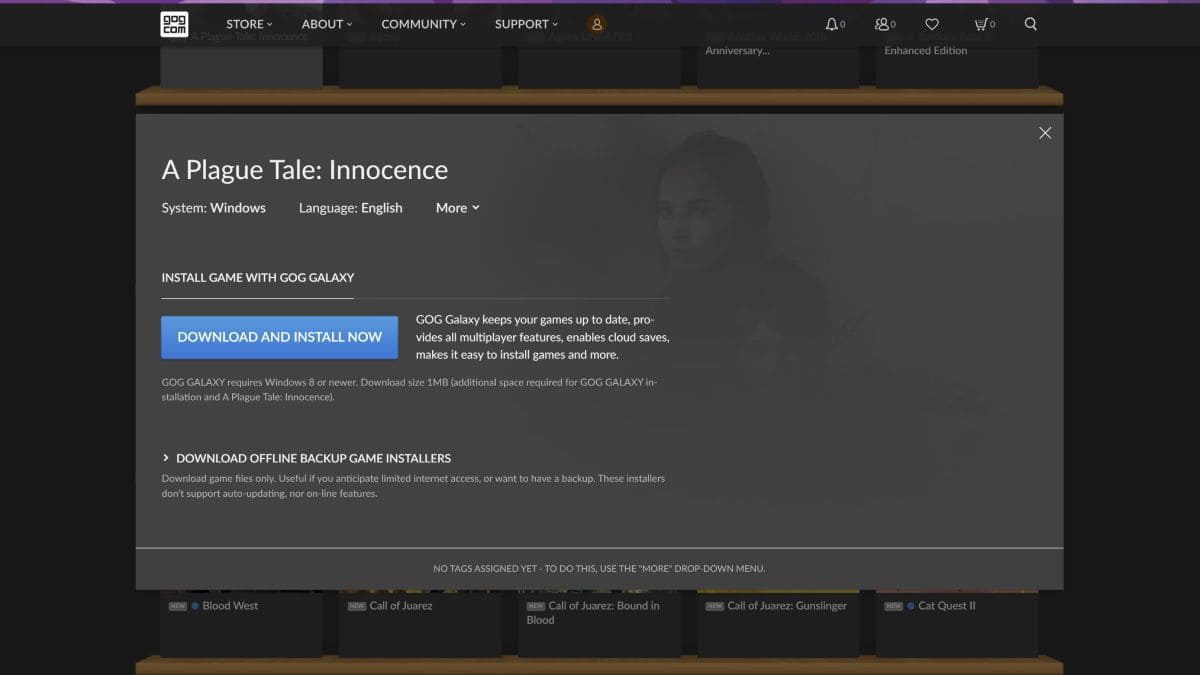Click the user avatar icon

[x=597, y=23]
